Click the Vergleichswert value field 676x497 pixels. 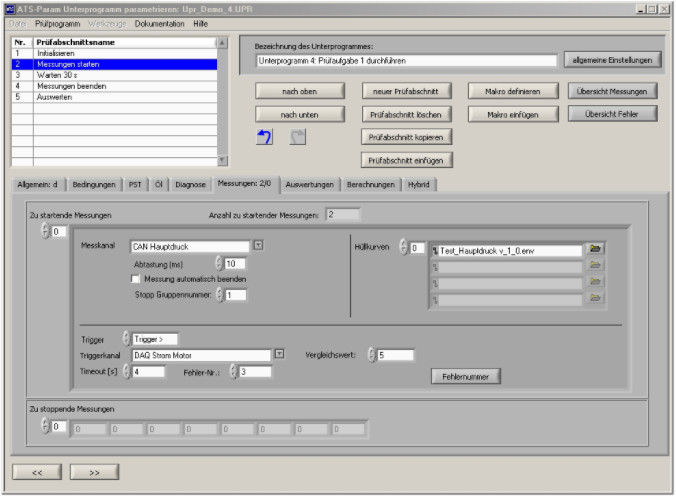(395, 355)
